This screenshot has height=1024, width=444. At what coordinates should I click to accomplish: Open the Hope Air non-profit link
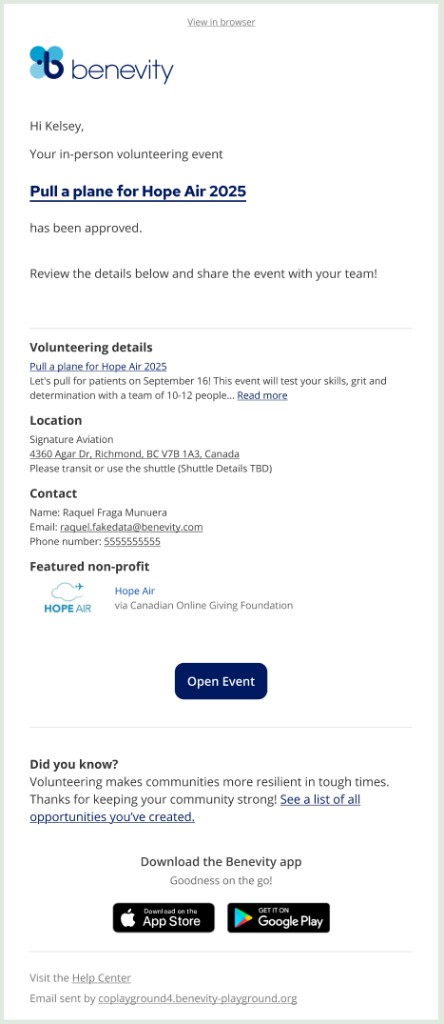(x=135, y=591)
